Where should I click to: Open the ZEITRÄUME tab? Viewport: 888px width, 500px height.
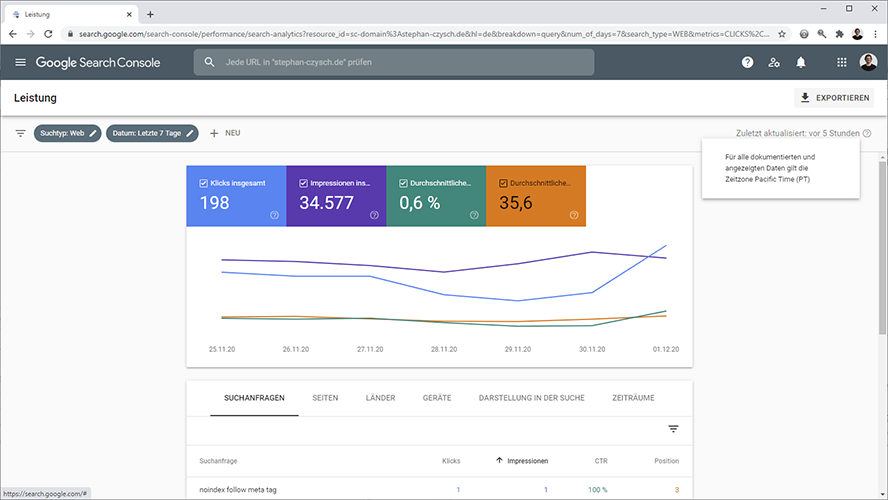[x=633, y=398]
